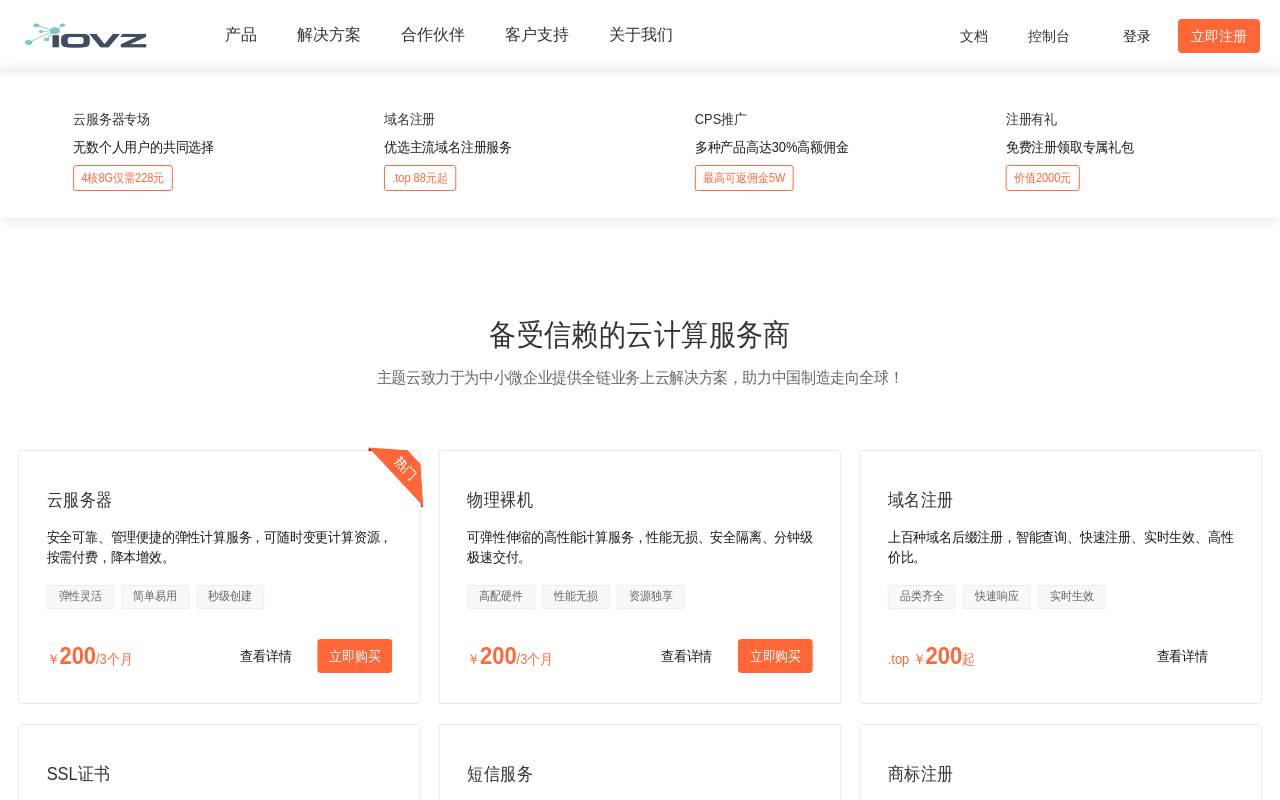This screenshot has height=800, width=1280.
Task: View 查看详情 for 域名注册 card
Action: [1182, 656]
